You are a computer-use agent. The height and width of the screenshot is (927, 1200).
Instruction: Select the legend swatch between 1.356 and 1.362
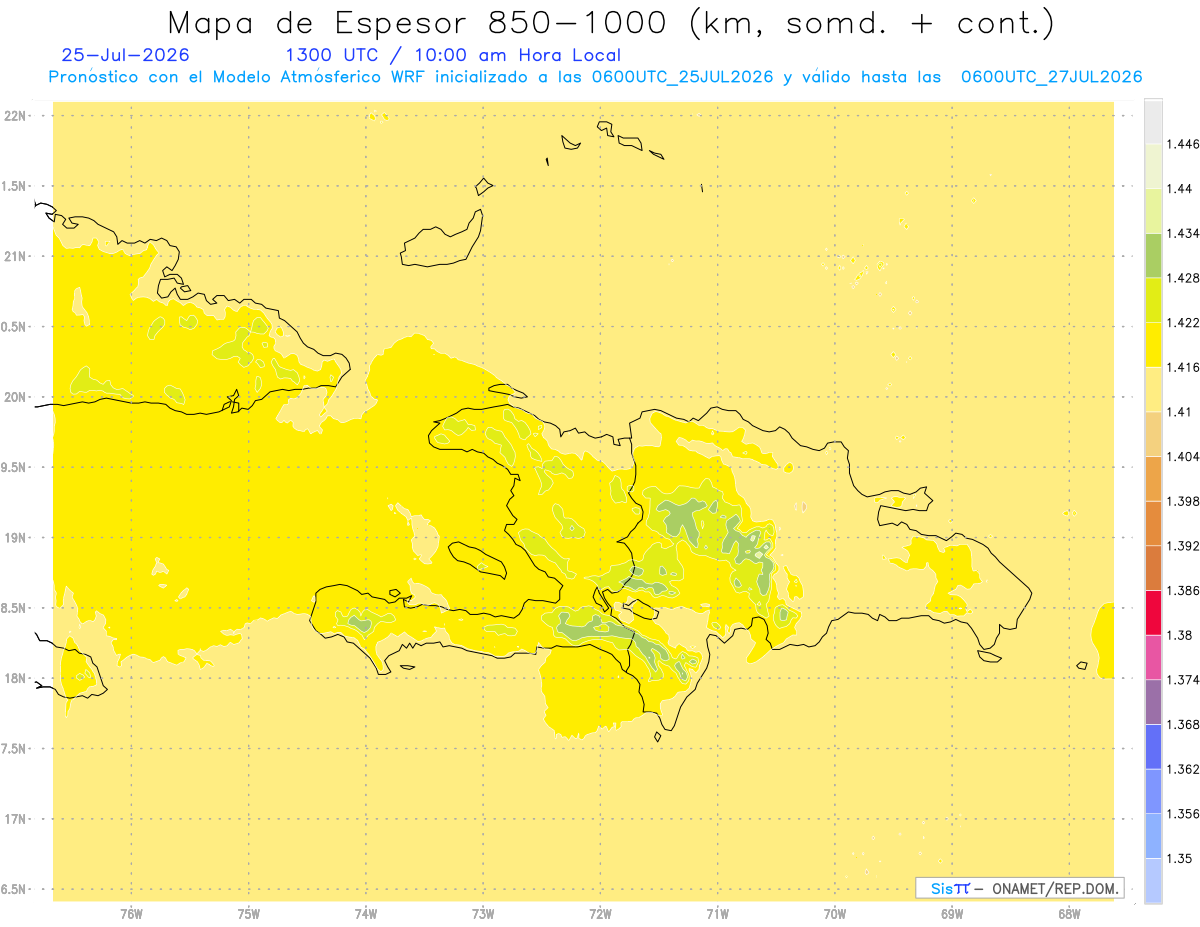pyautogui.click(x=1153, y=791)
